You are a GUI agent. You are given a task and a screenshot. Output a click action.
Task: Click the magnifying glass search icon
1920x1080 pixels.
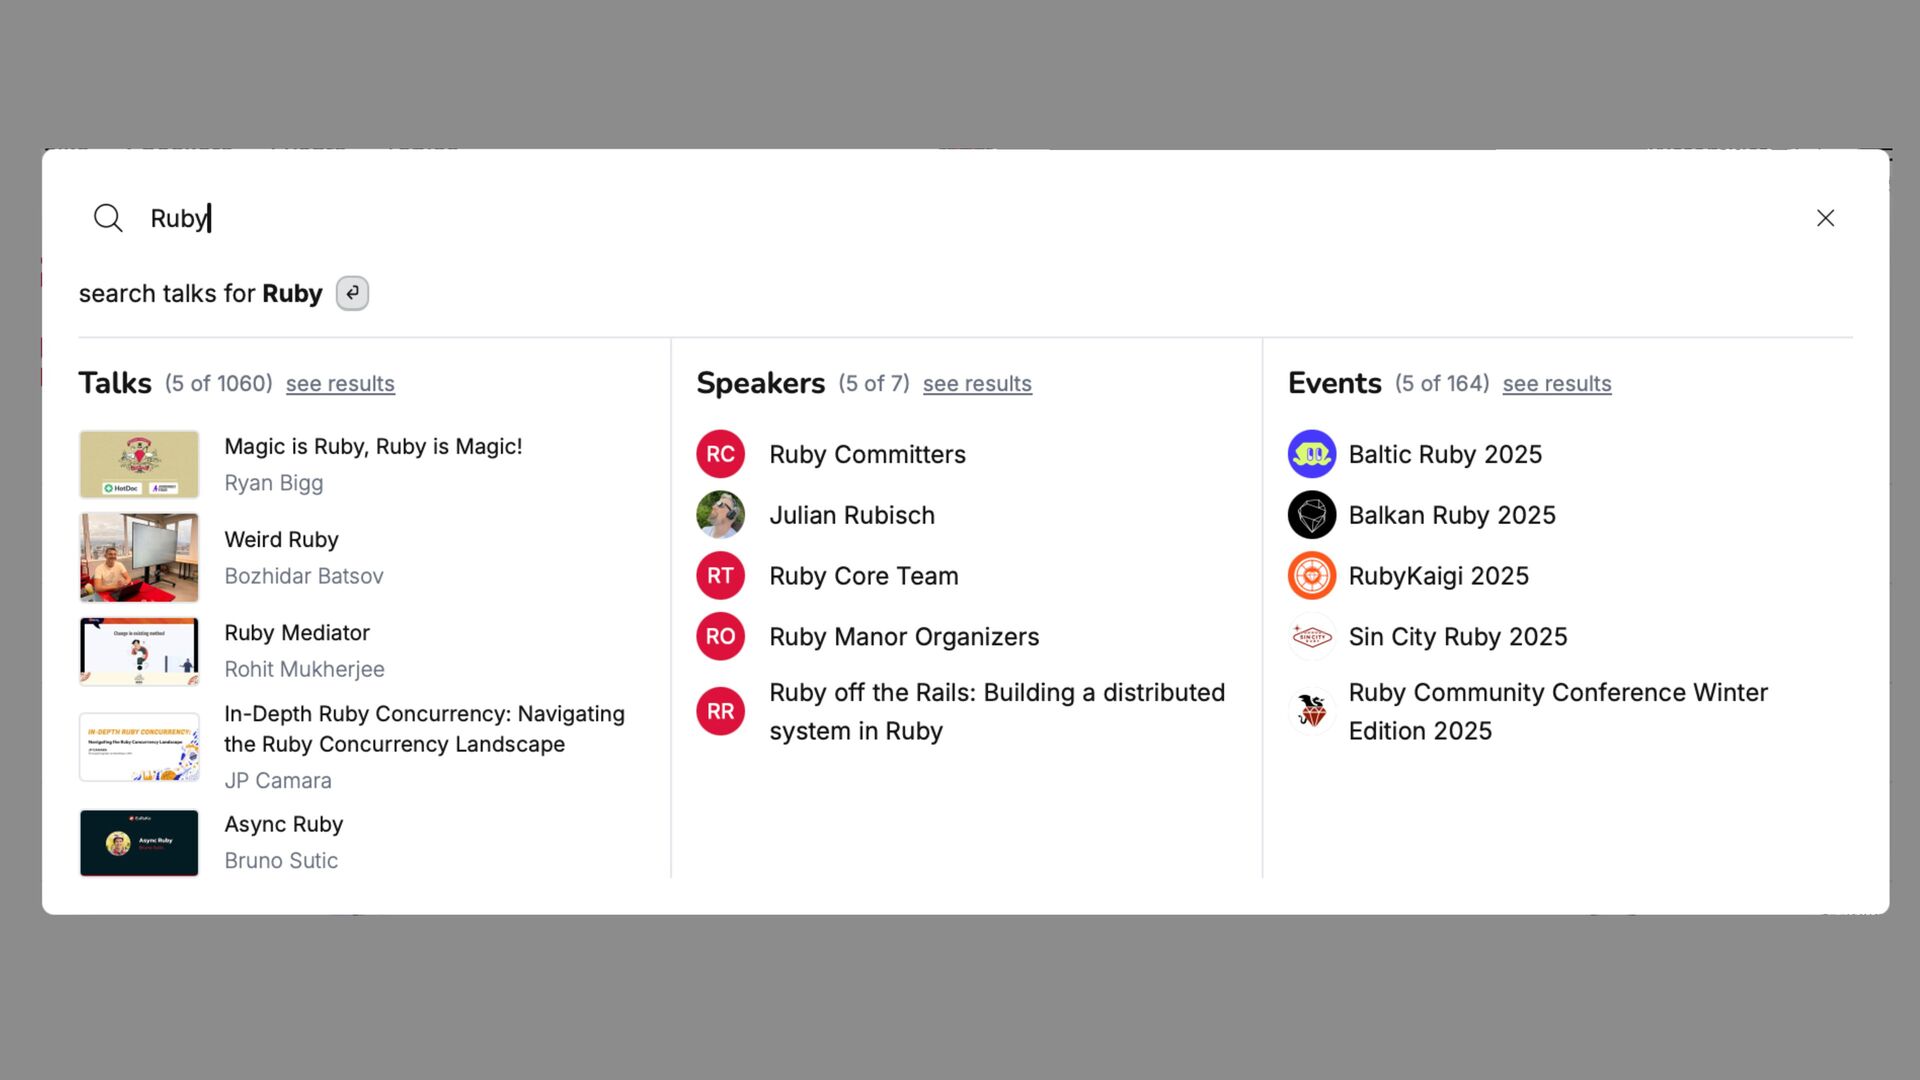(x=108, y=218)
